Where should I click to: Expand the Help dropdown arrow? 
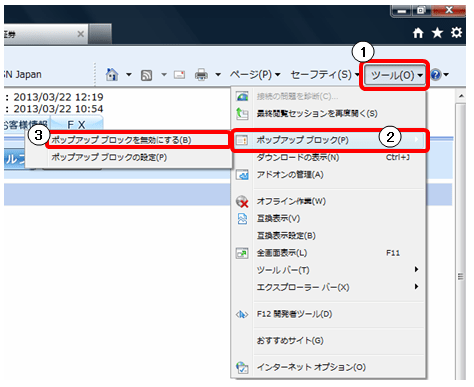(446, 75)
